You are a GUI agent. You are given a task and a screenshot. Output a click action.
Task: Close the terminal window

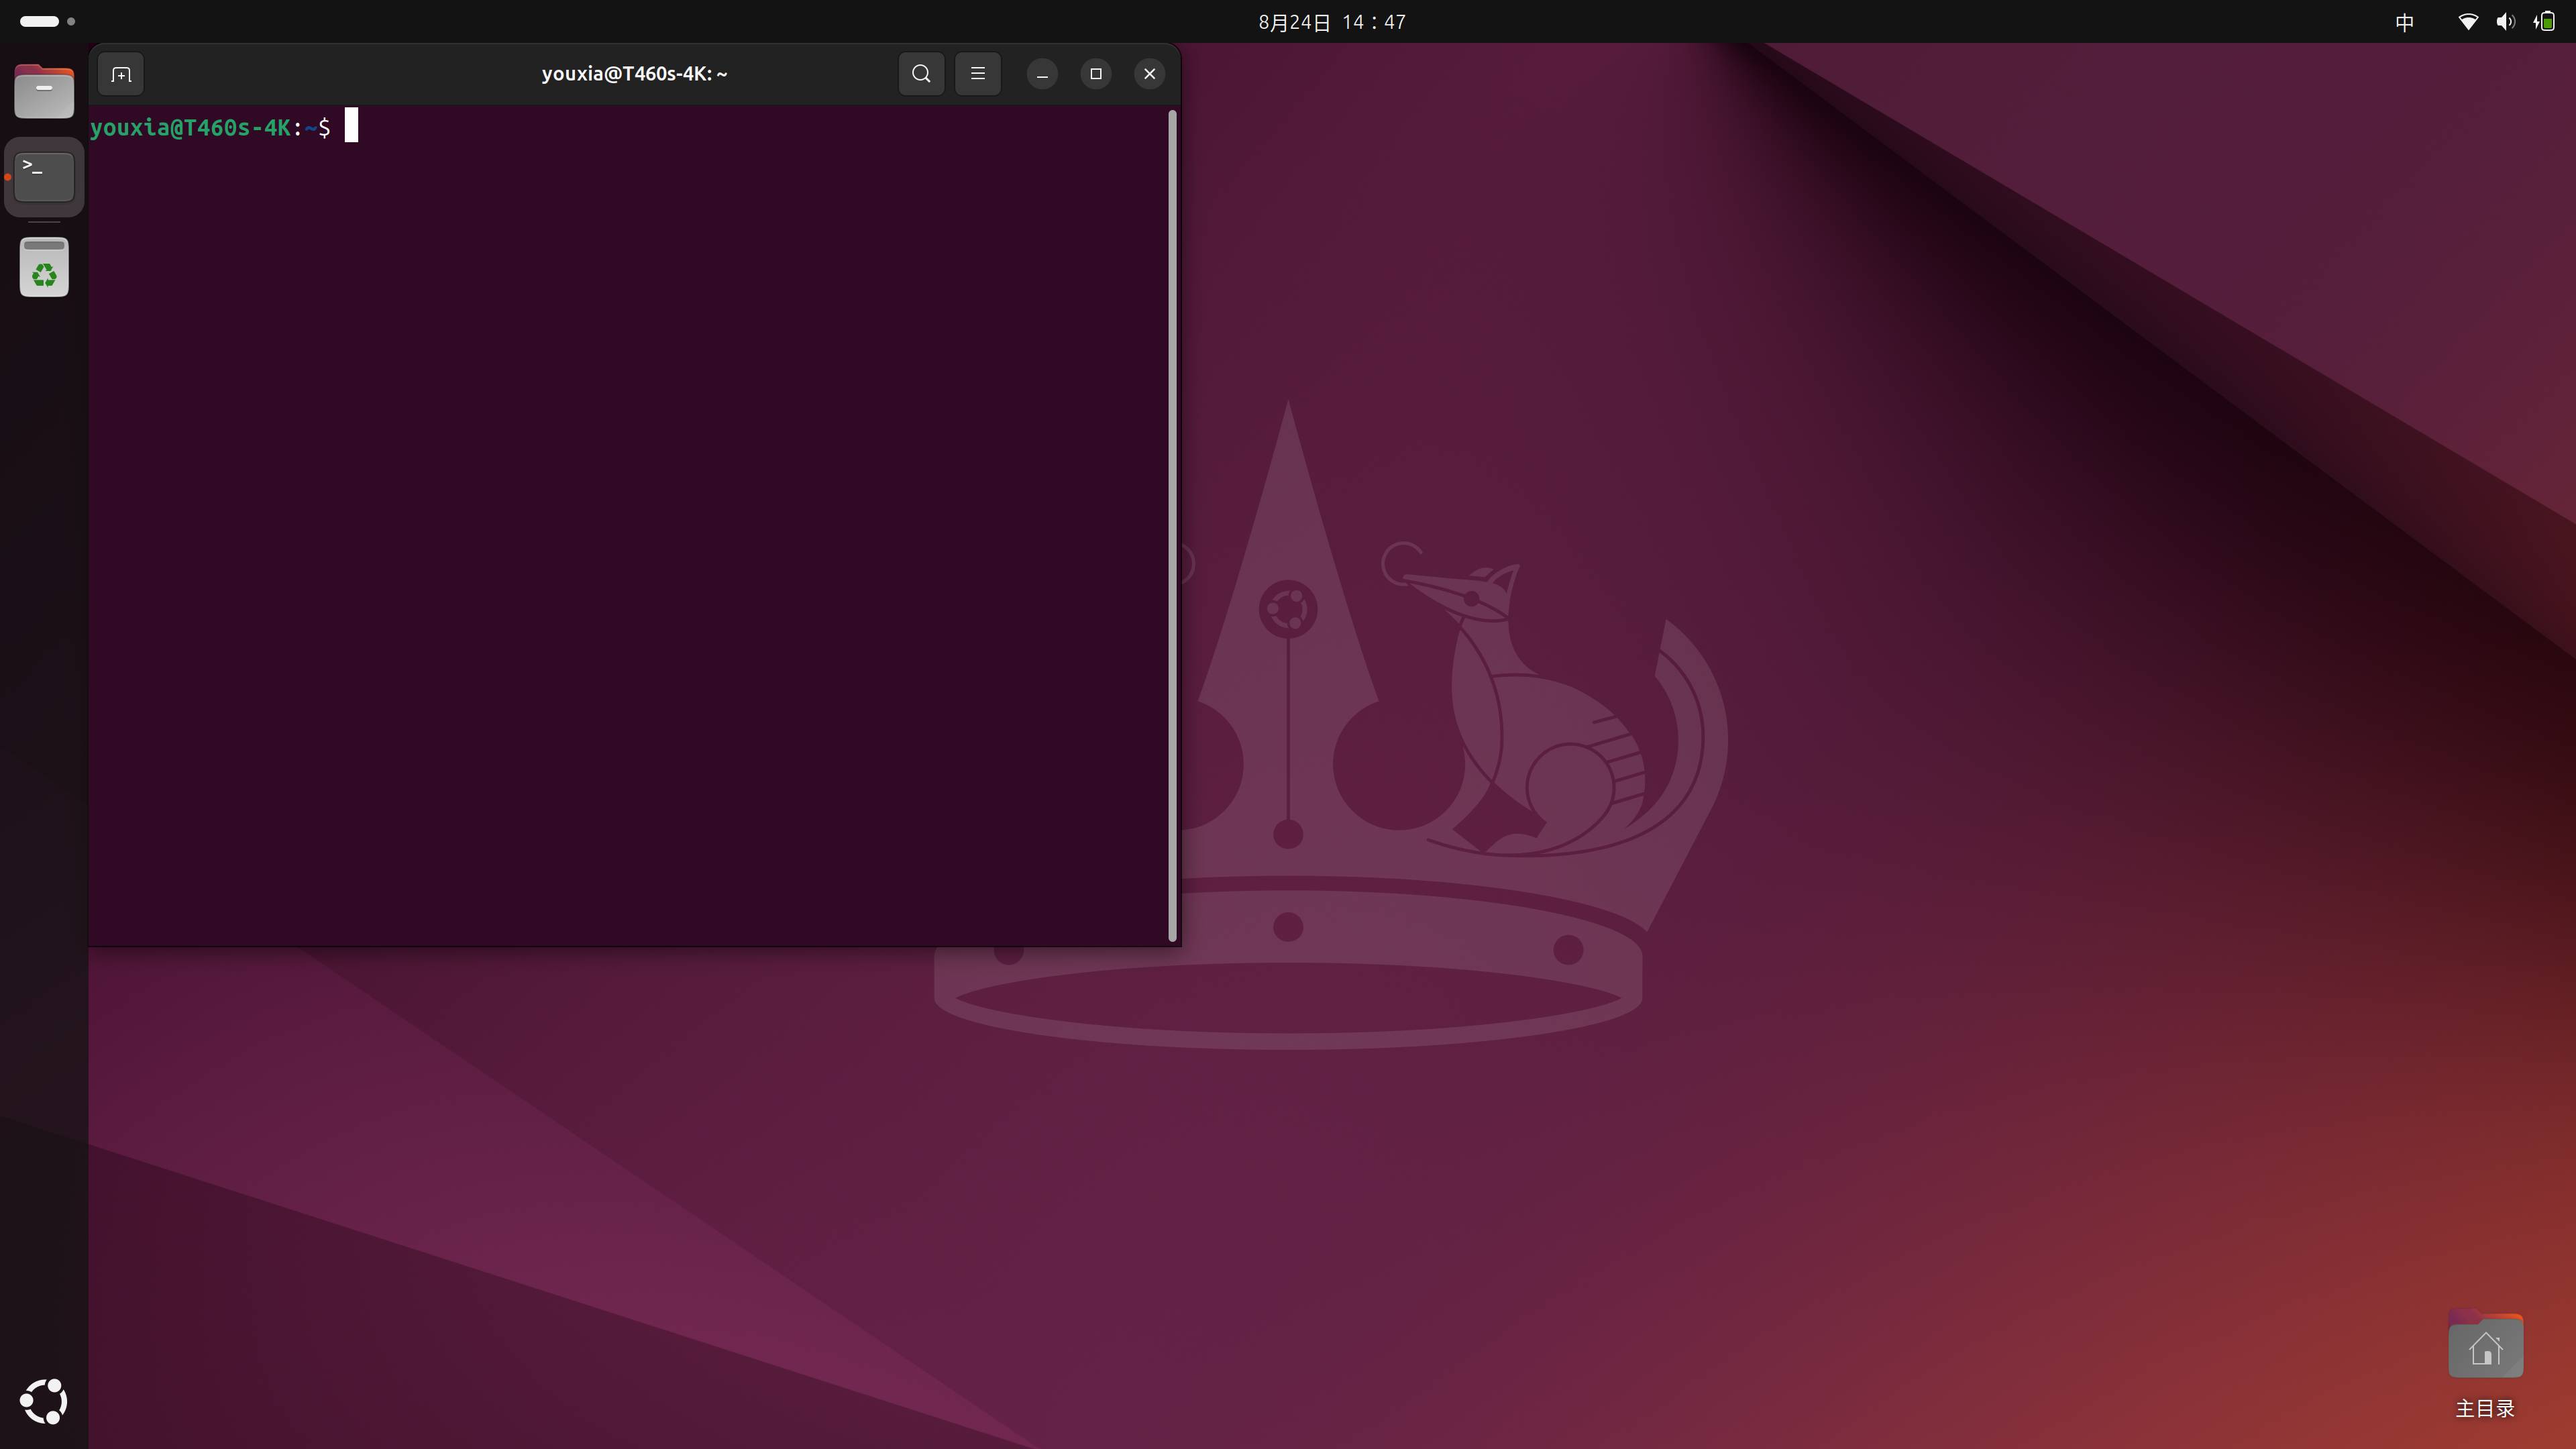[x=1149, y=74]
